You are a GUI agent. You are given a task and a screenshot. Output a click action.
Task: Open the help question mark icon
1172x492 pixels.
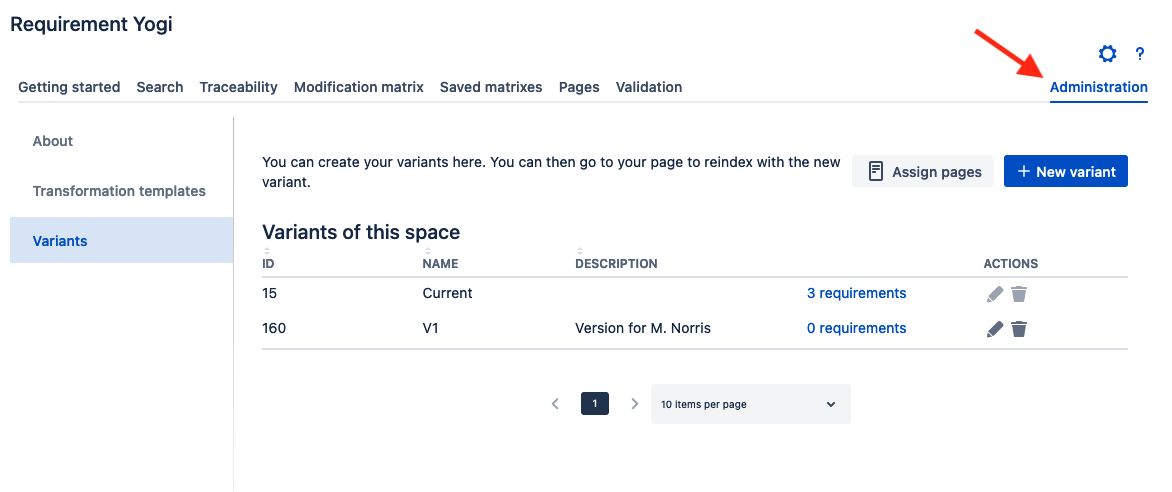(1139, 54)
